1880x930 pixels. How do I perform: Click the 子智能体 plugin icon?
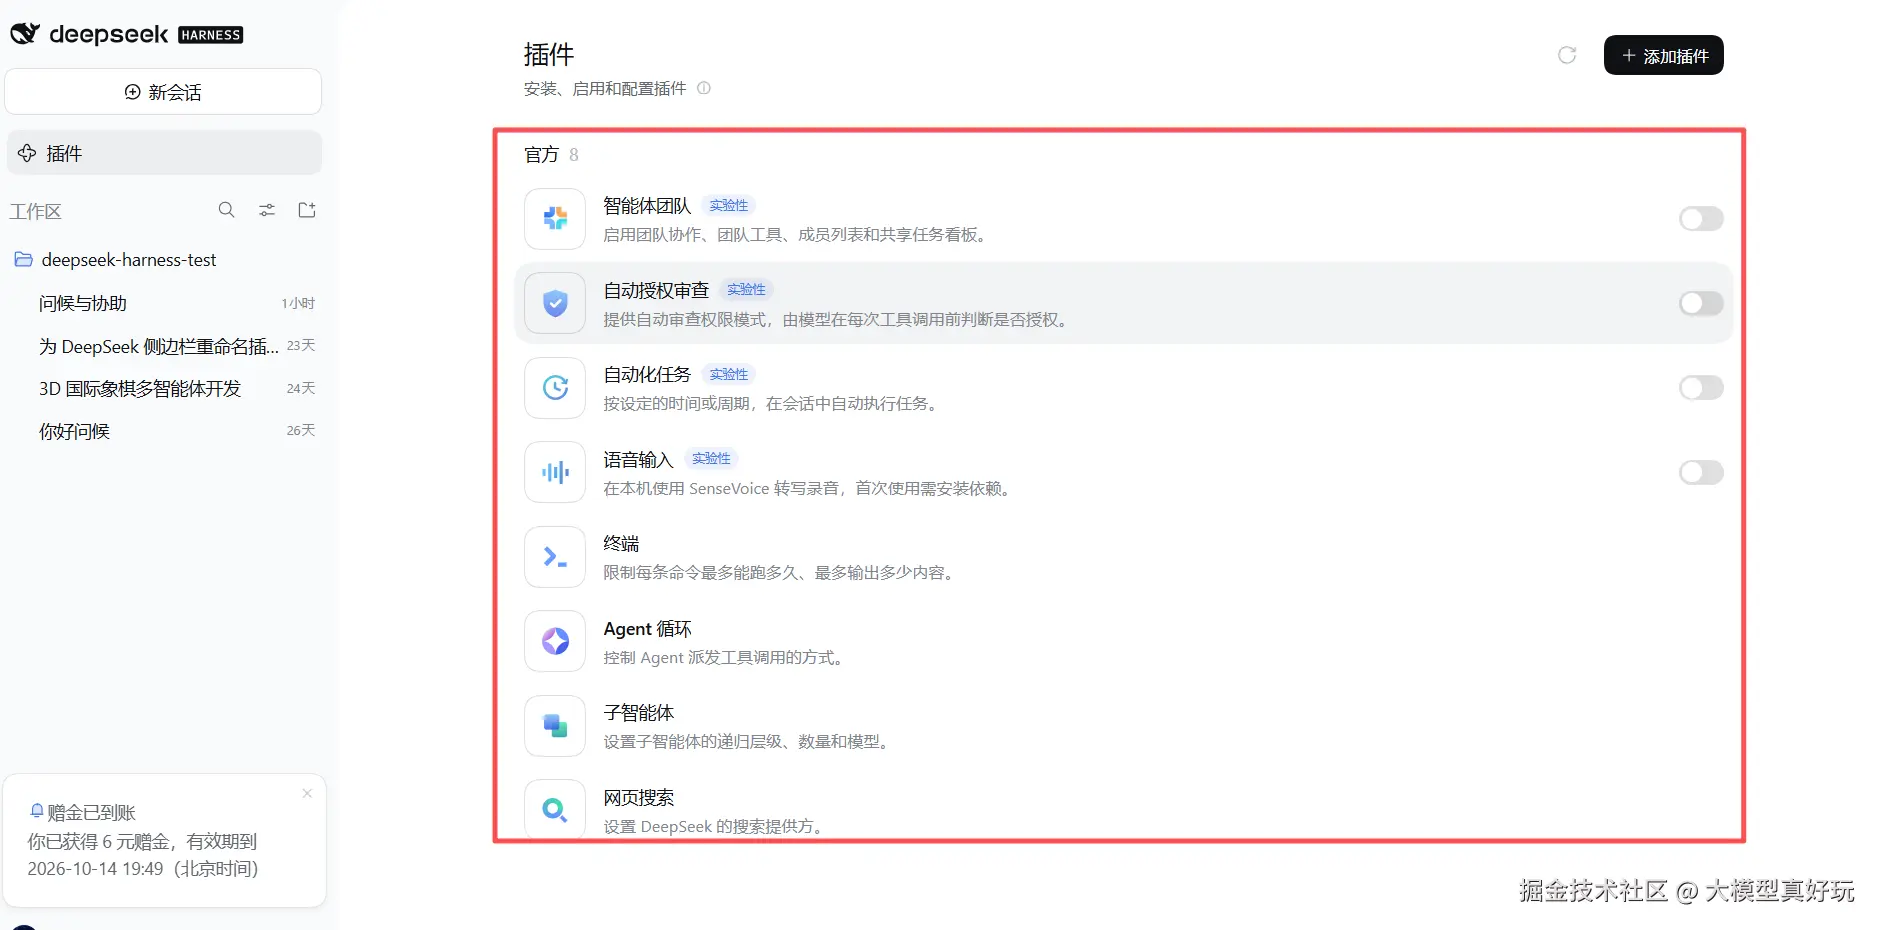tap(555, 725)
